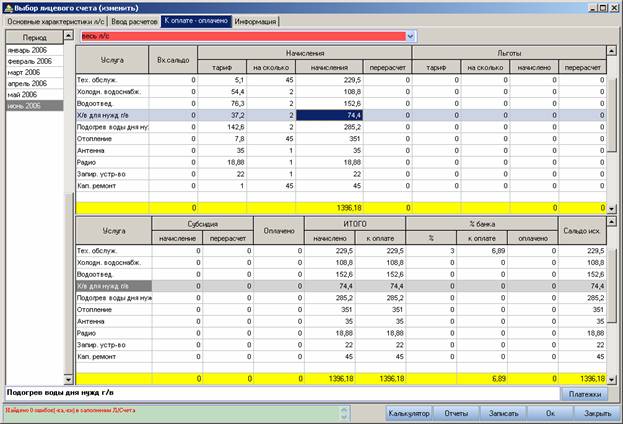The height and width of the screenshot is (424, 623).
Task: Select Отопление row in upper table
Action: [x=341, y=139]
